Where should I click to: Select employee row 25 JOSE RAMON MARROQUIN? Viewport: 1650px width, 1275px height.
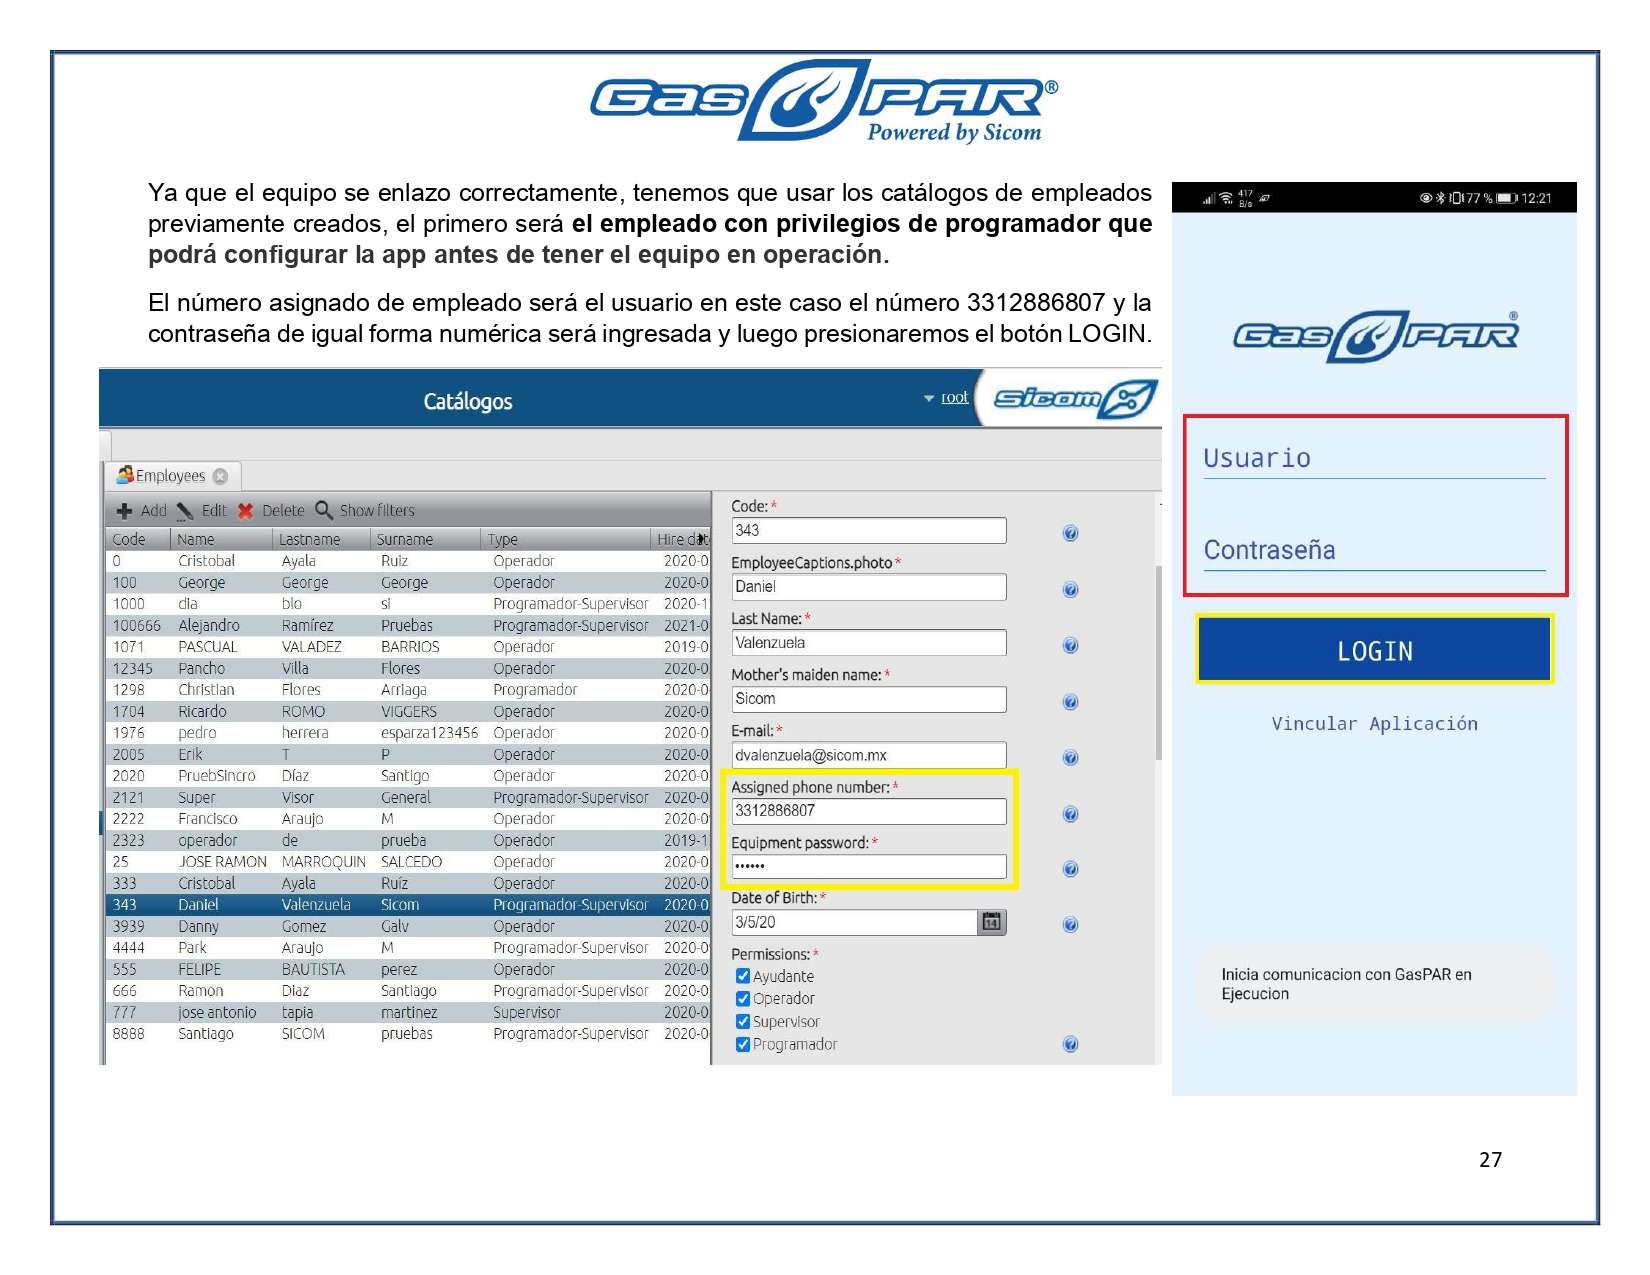point(408,862)
